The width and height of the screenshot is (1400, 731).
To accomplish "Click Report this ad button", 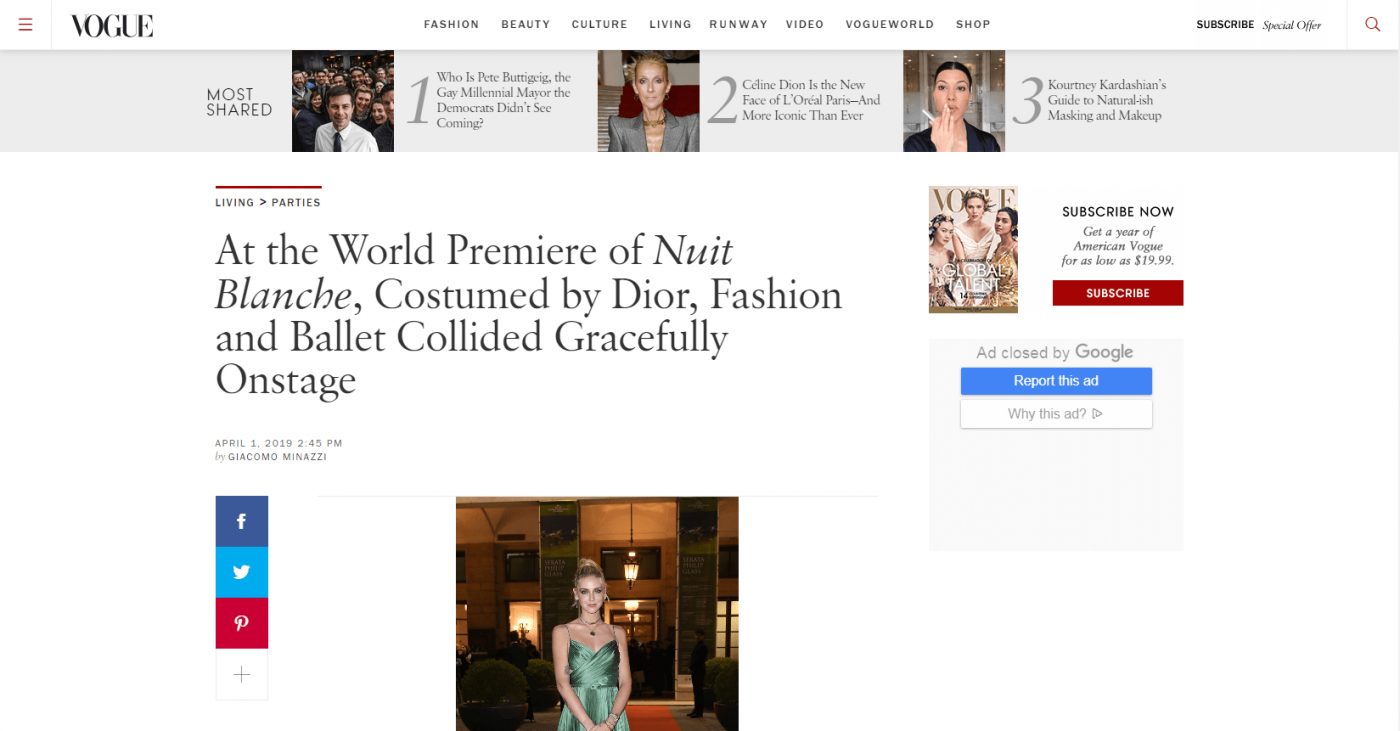I will tap(1056, 381).
